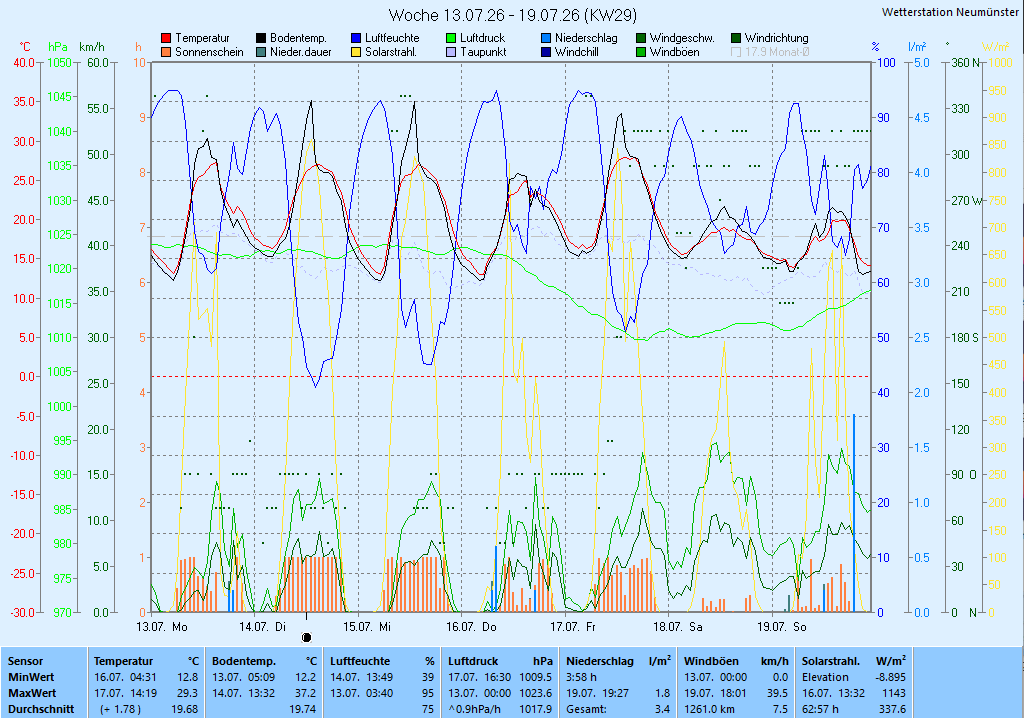
Task: Click the 18.07. Sa date label
Action: coord(678,627)
